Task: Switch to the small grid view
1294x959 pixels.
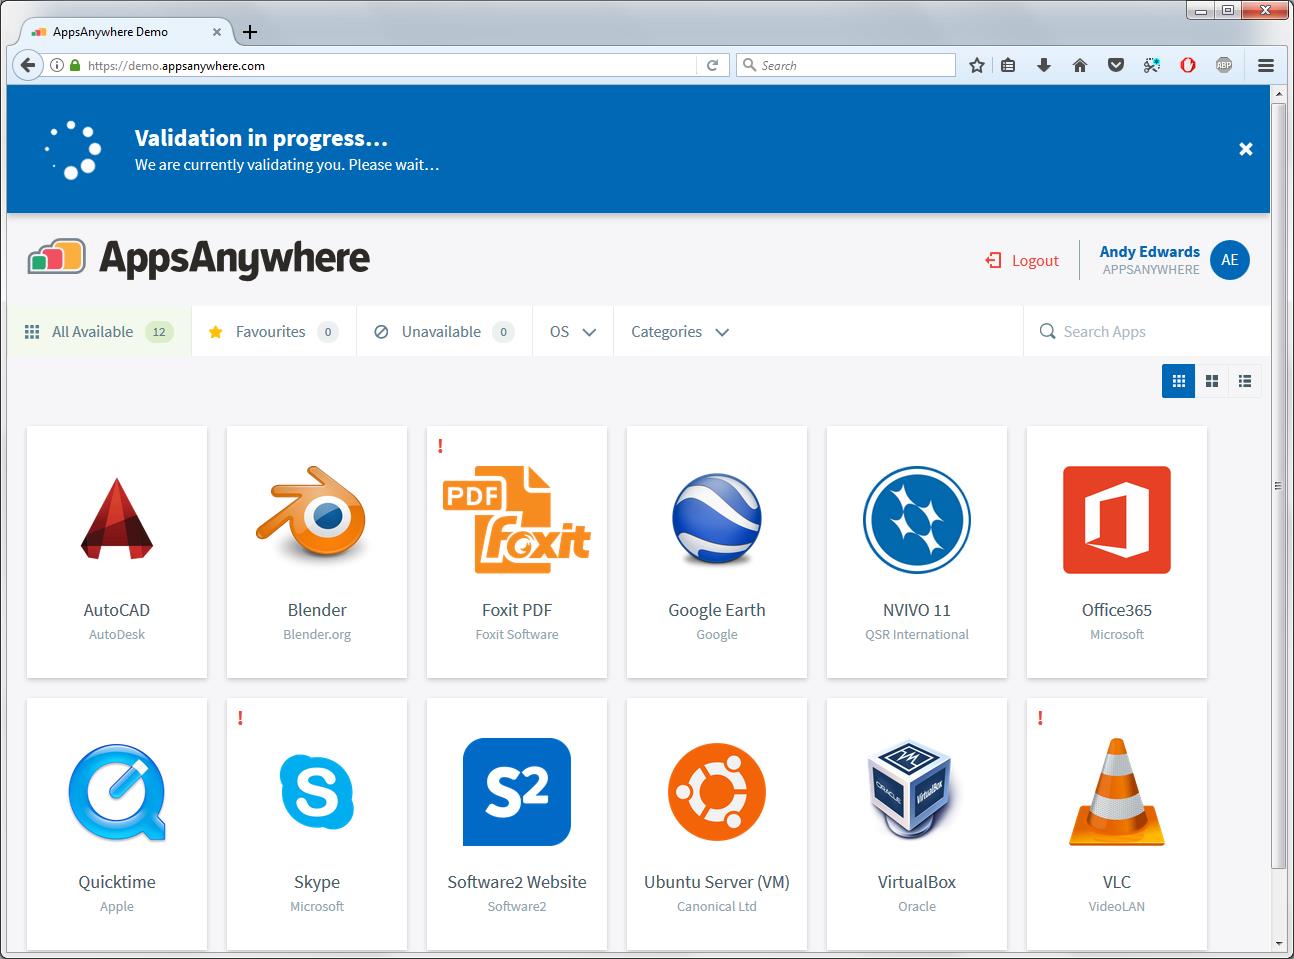Action: click(x=1178, y=381)
